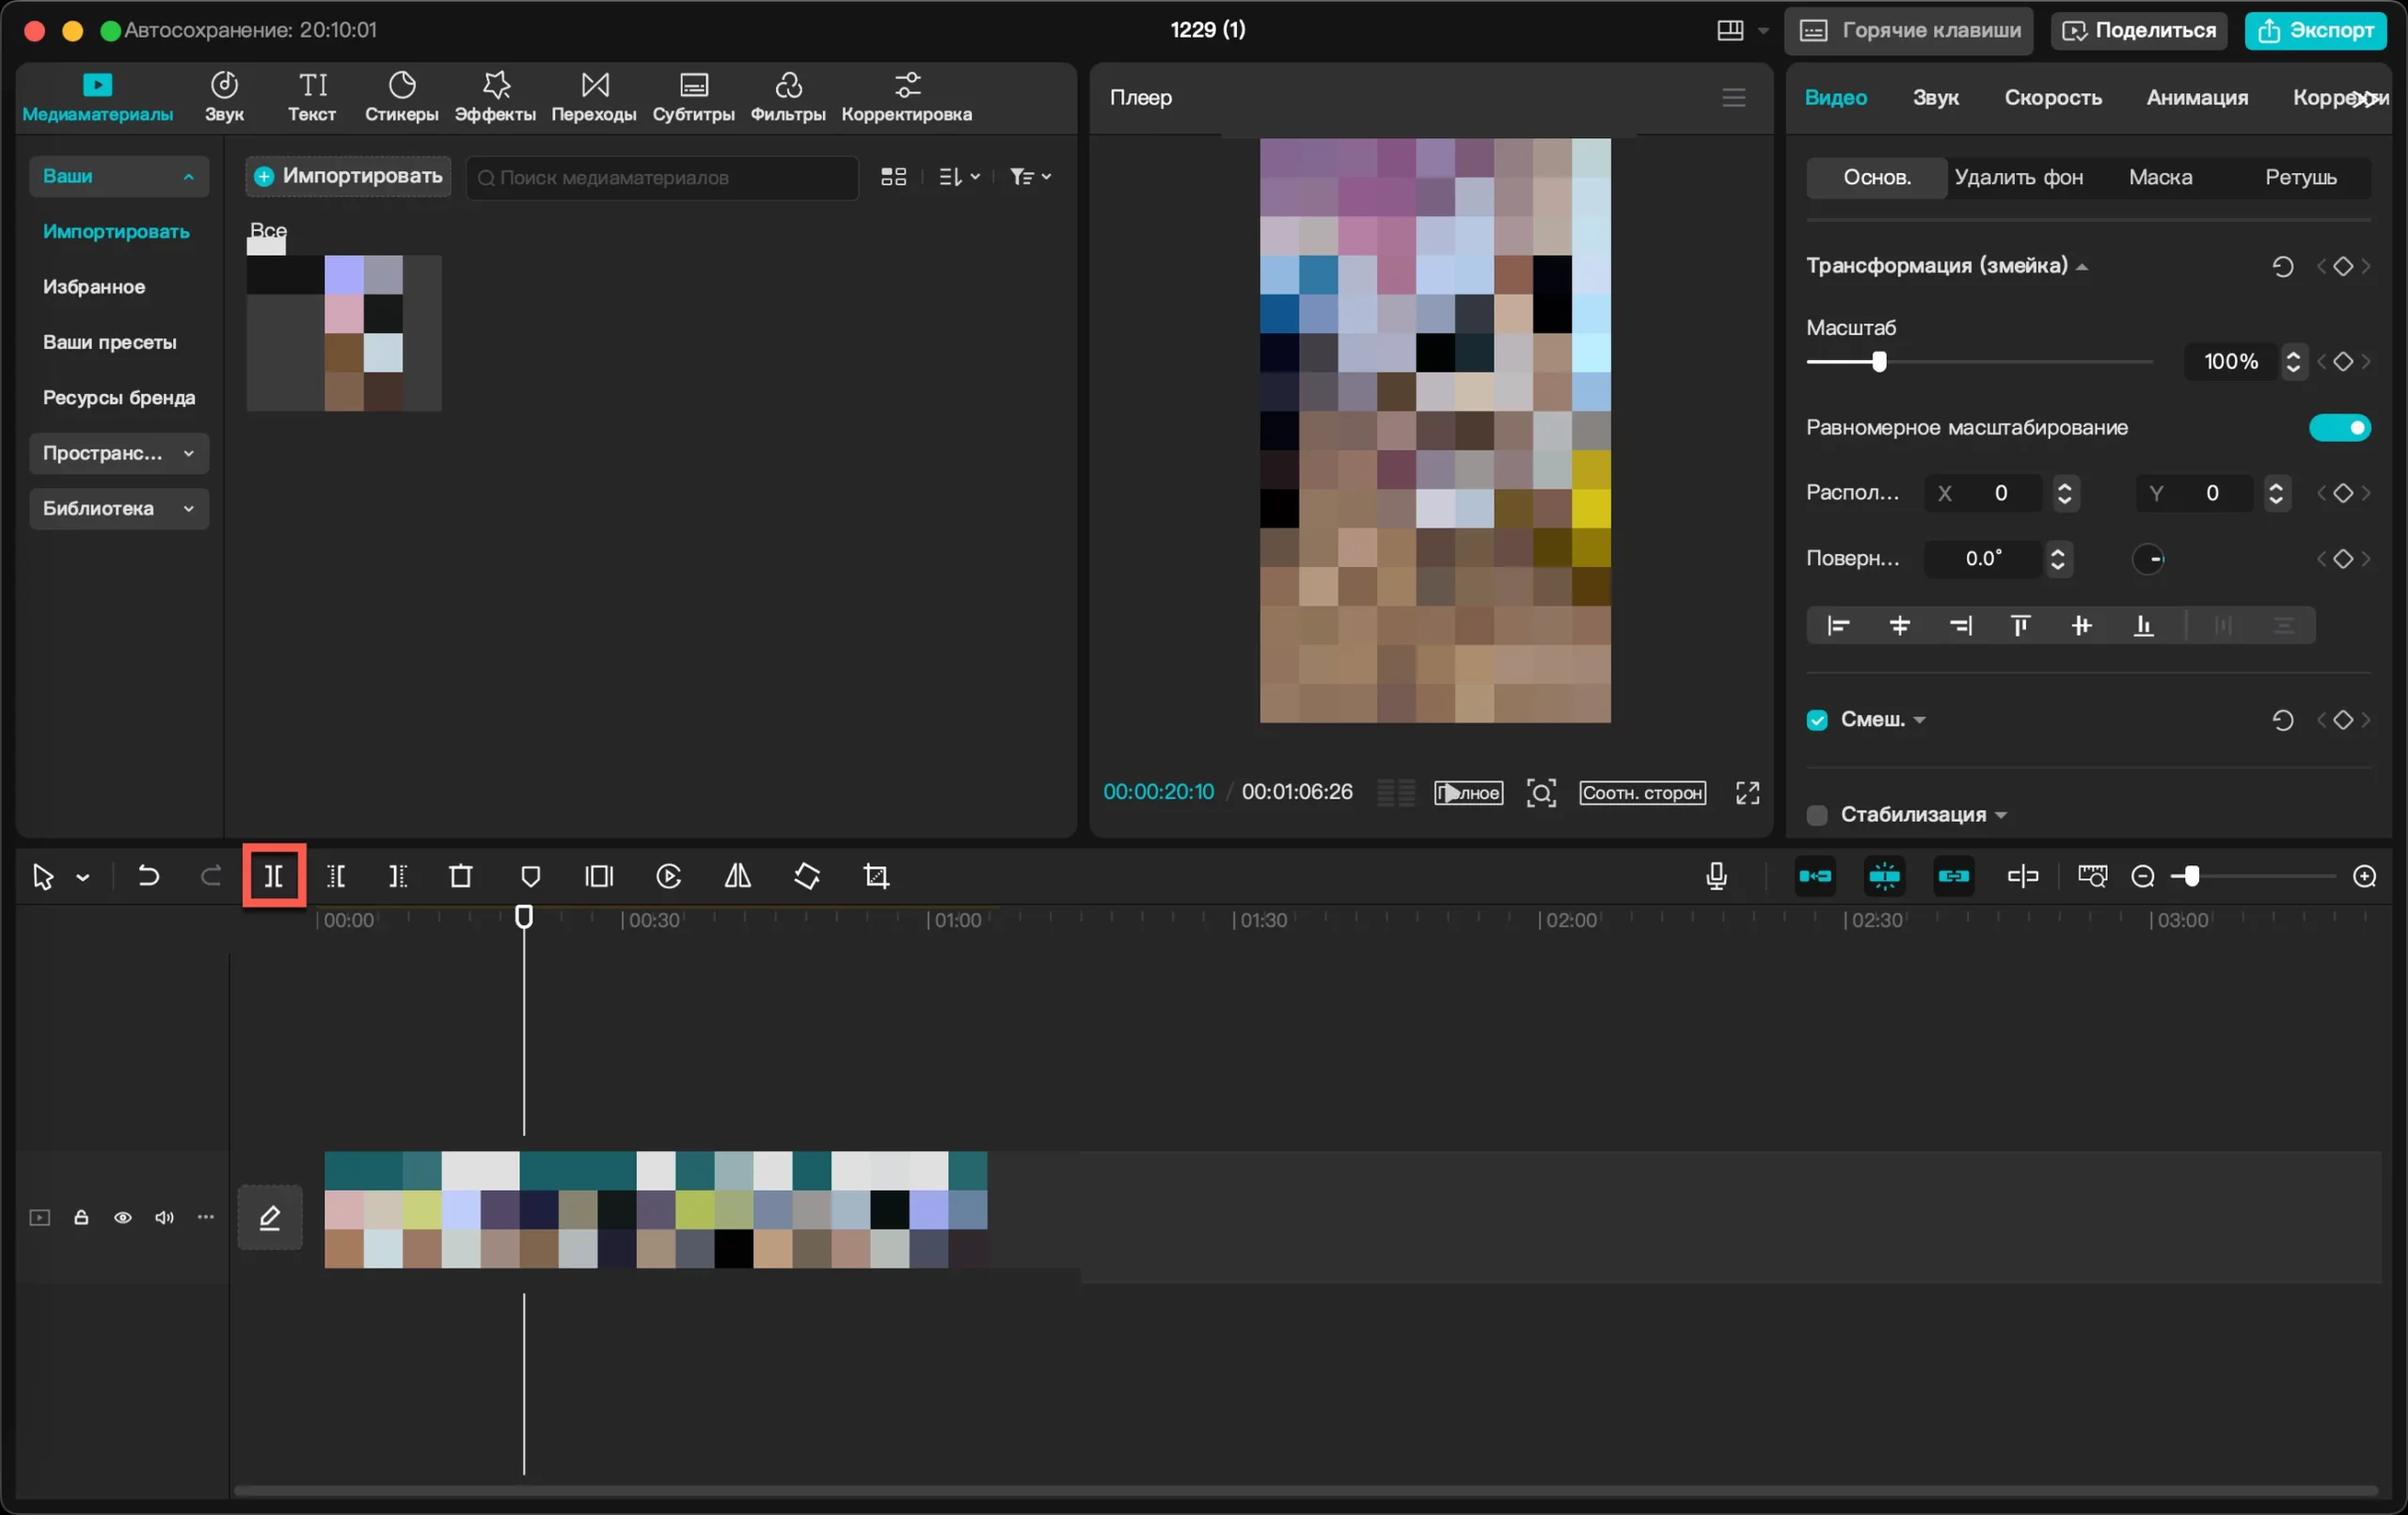Screen dimensions: 2408x1515
Task: Toggle the main track magnet button
Action: [1815, 876]
